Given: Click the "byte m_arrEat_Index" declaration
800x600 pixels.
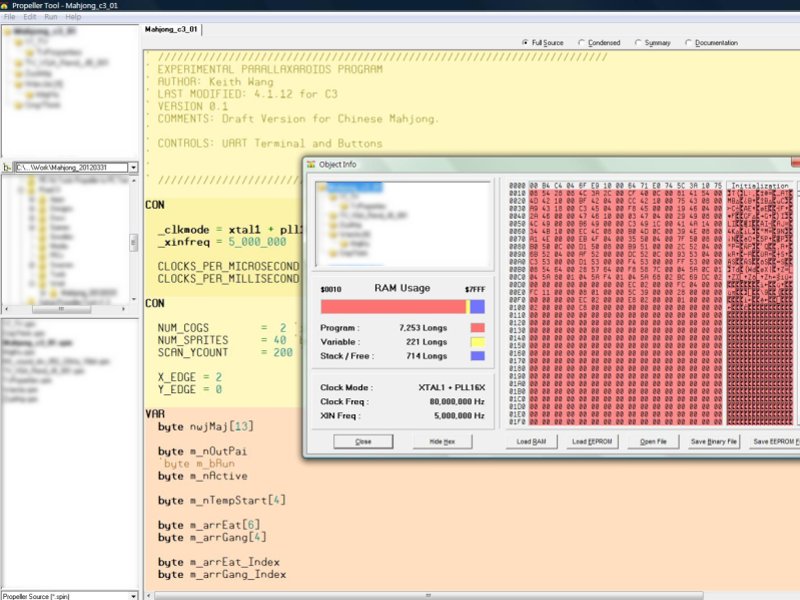Looking at the screenshot, I should [x=219, y=562].
